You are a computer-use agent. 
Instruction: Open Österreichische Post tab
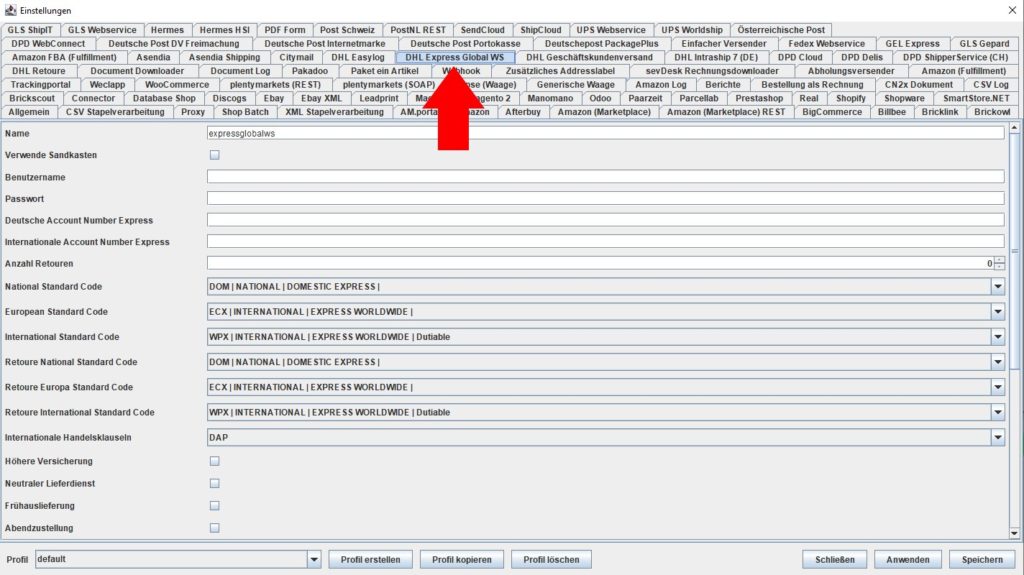[x=781, y=30]
